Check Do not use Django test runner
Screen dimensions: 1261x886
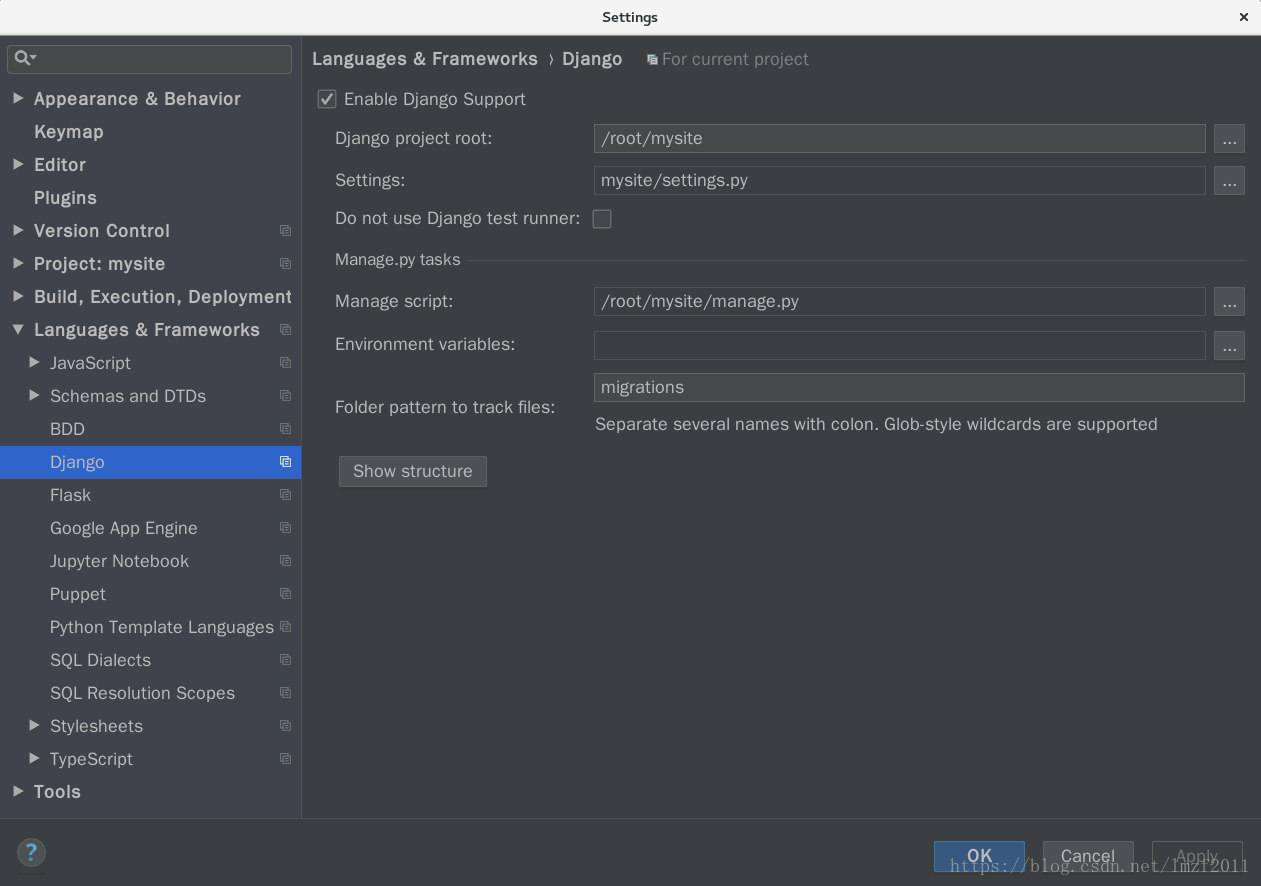click(602, 219)
